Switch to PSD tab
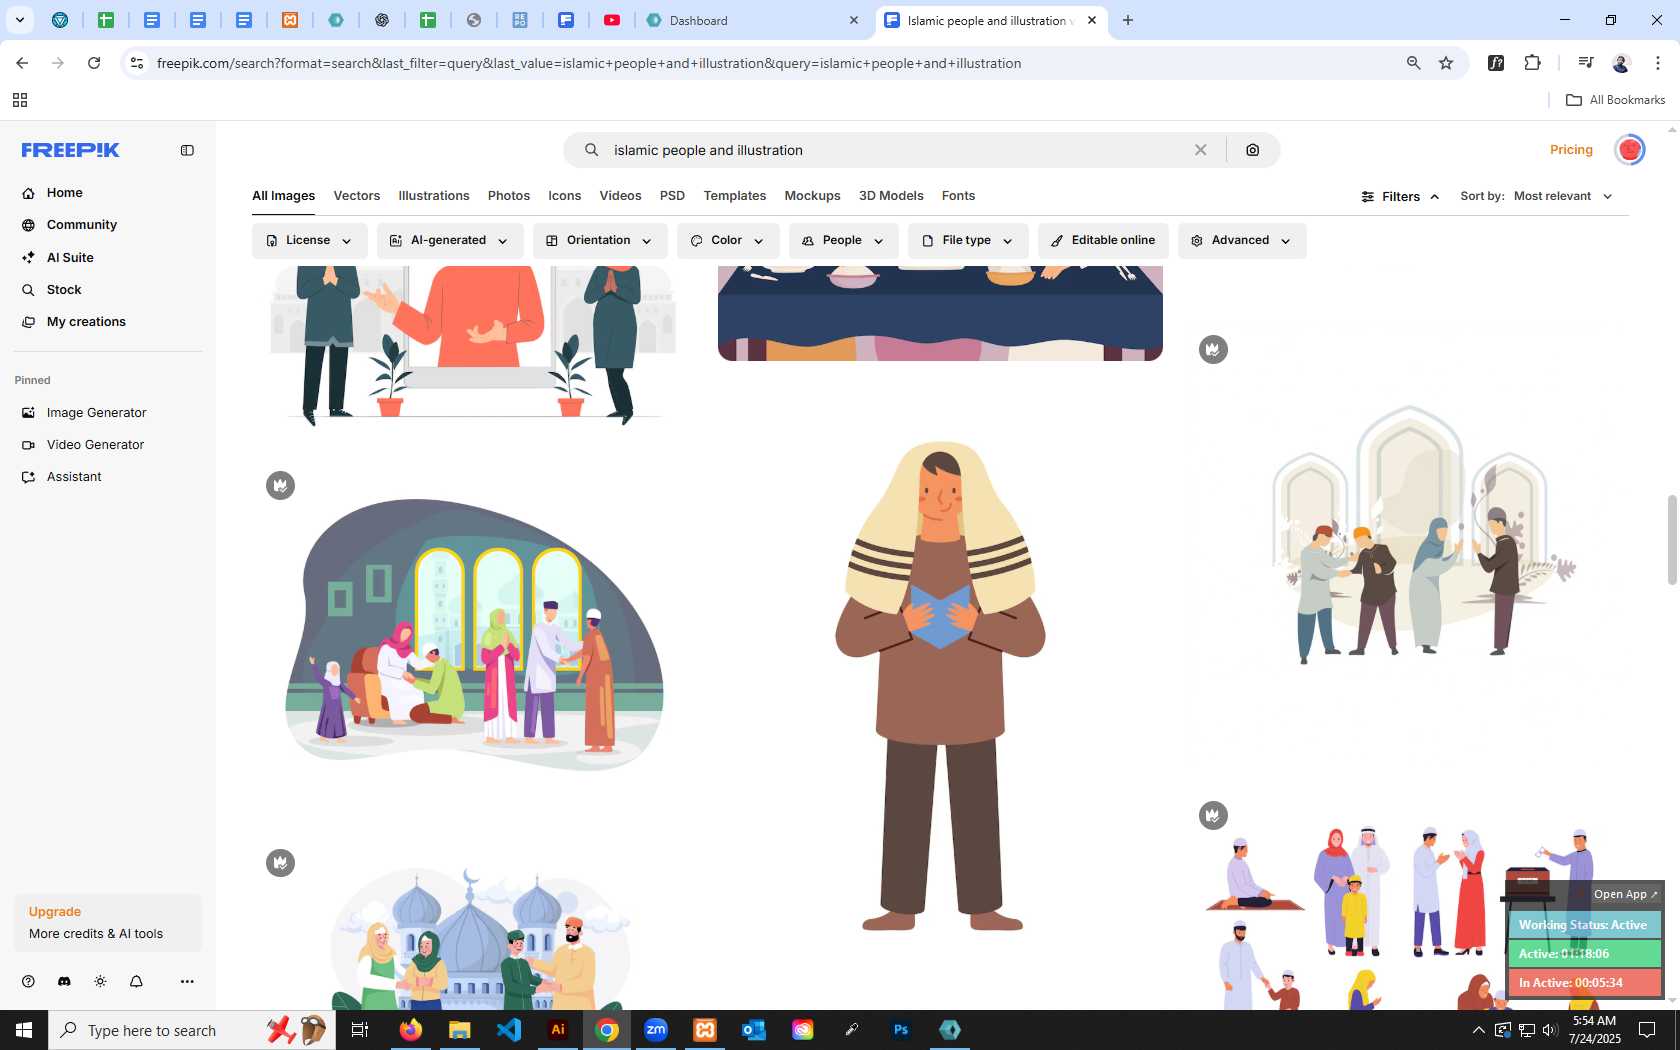The height and width of the screenshot is (1050, 1680). coord(672,196)
